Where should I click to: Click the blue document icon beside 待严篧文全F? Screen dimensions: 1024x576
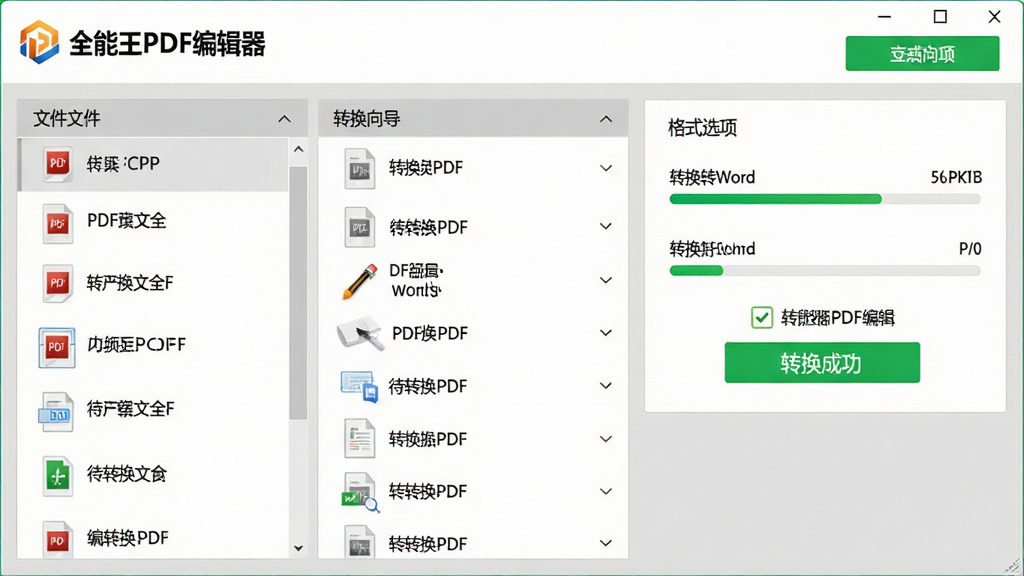click(56, 412)
